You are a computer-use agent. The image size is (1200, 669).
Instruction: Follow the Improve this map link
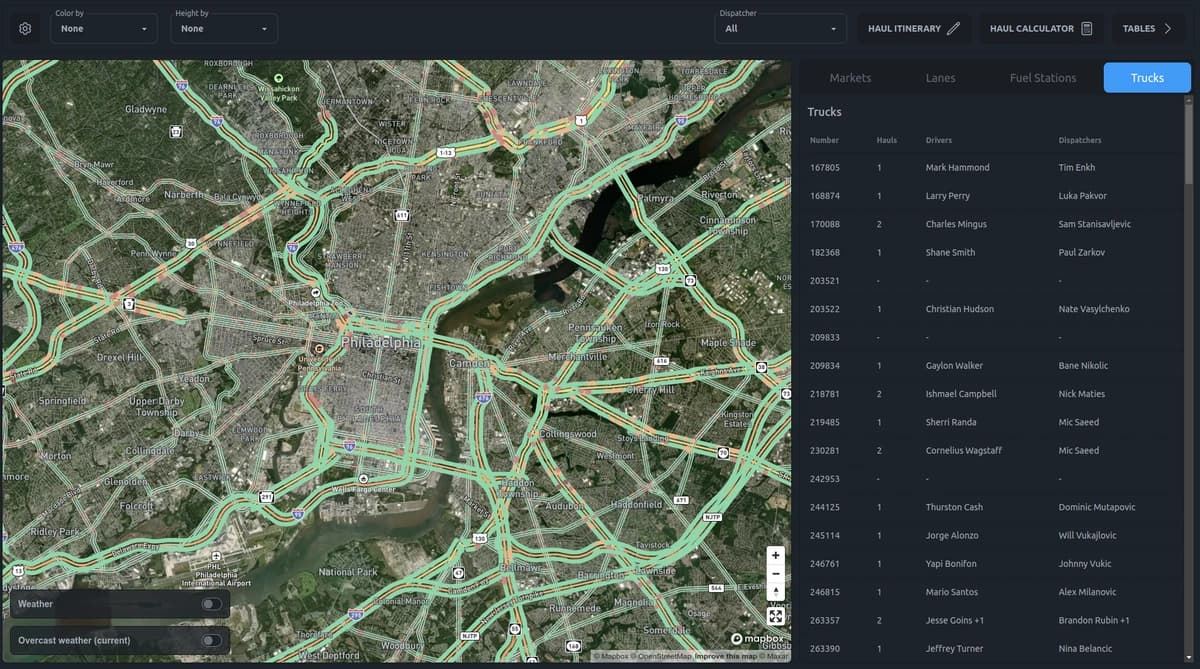[x=726, y=656]
